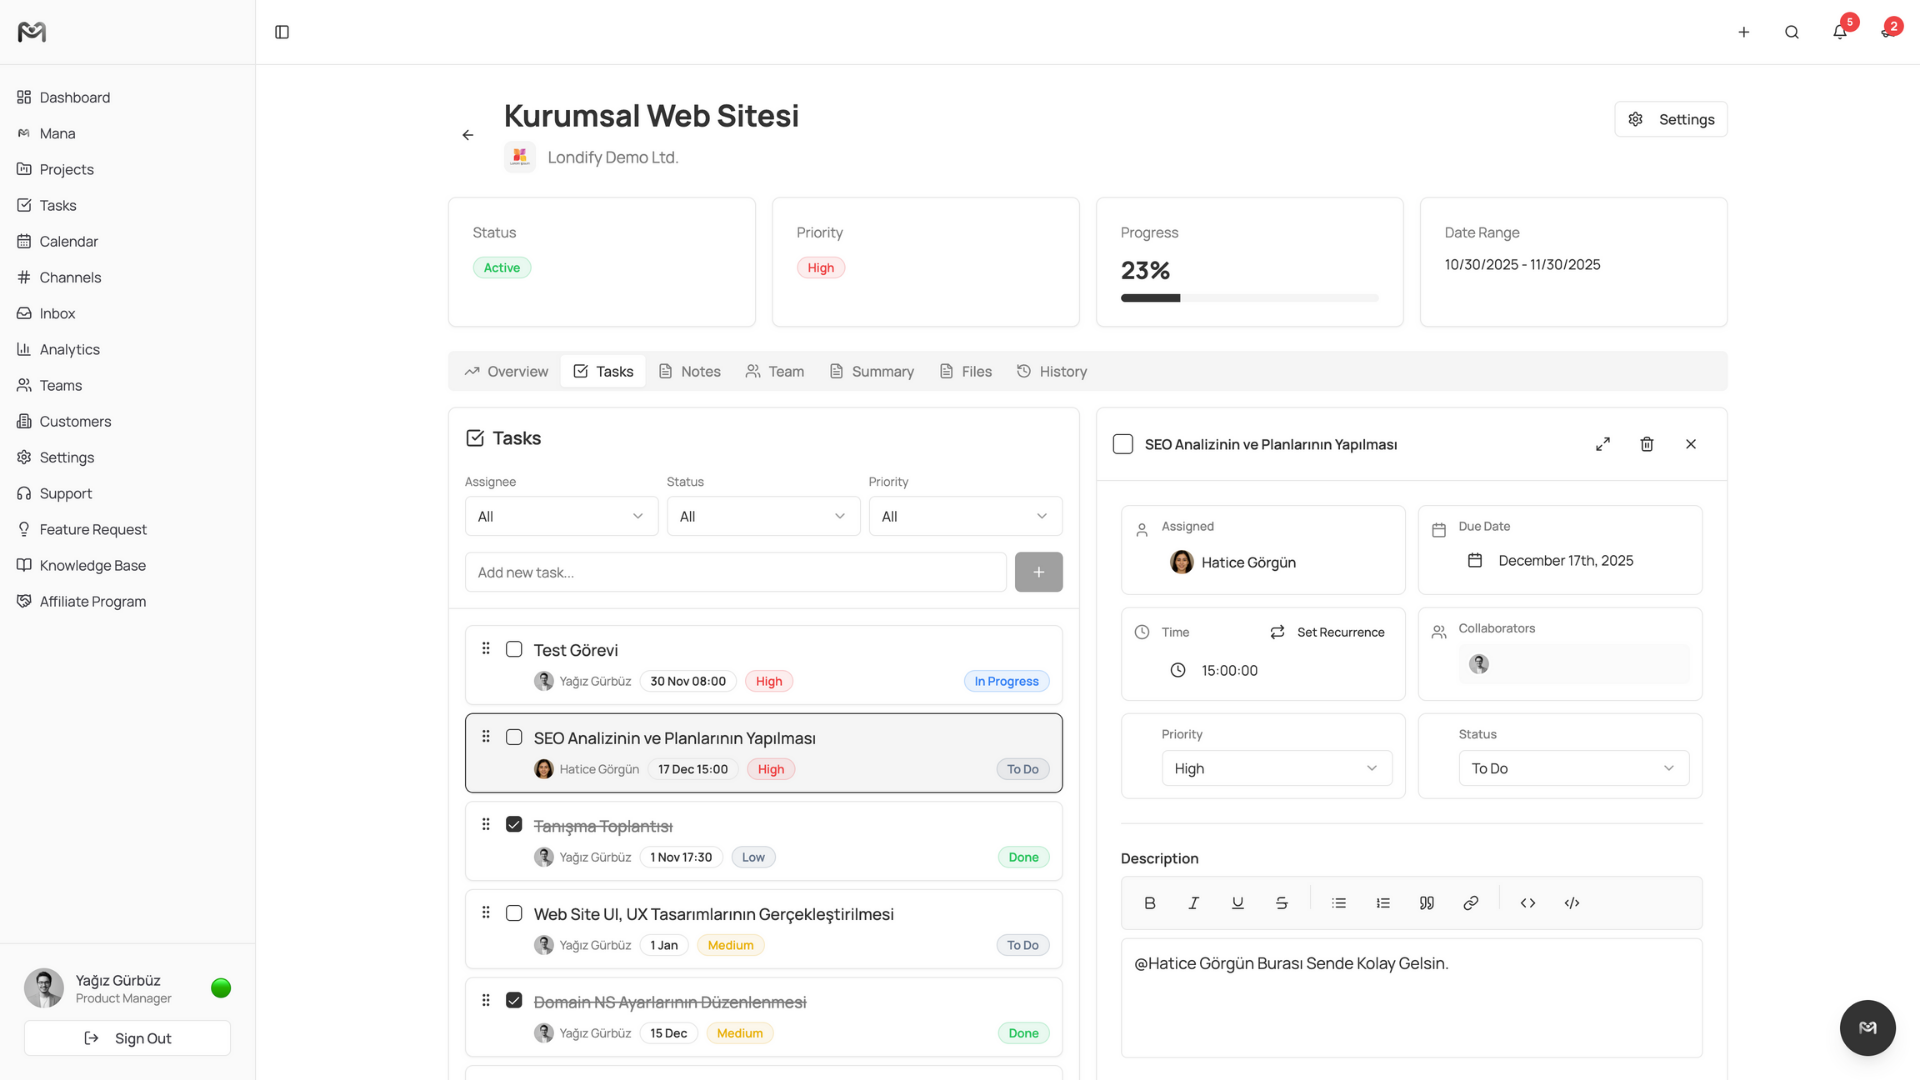Screen dimensions: 1920x1080
Task: Expand the task detail to fullscreen
Action: pyautogui.click(x=1603, y=444)
